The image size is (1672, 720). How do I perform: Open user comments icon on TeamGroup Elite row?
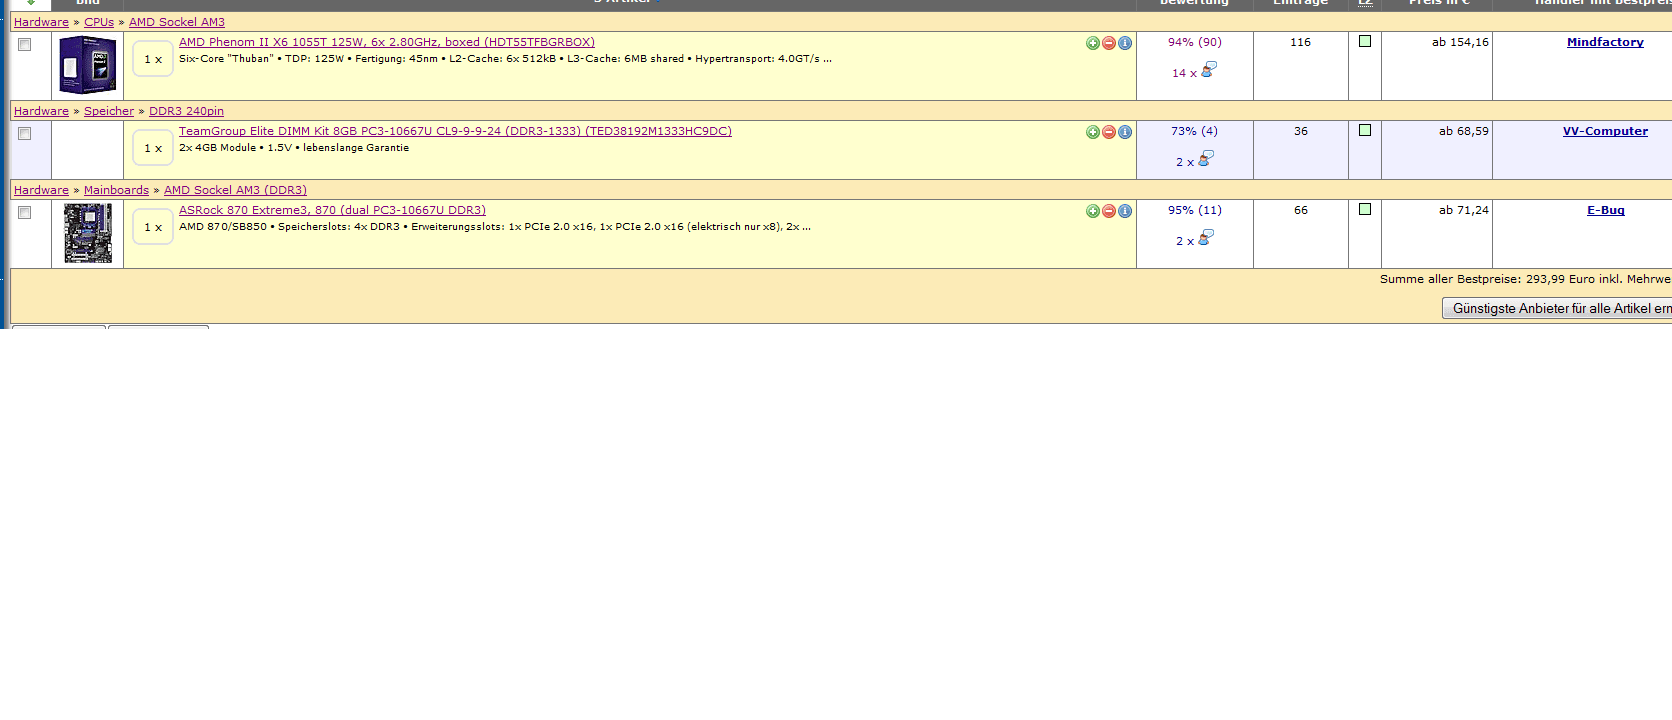pos(1206,159)
